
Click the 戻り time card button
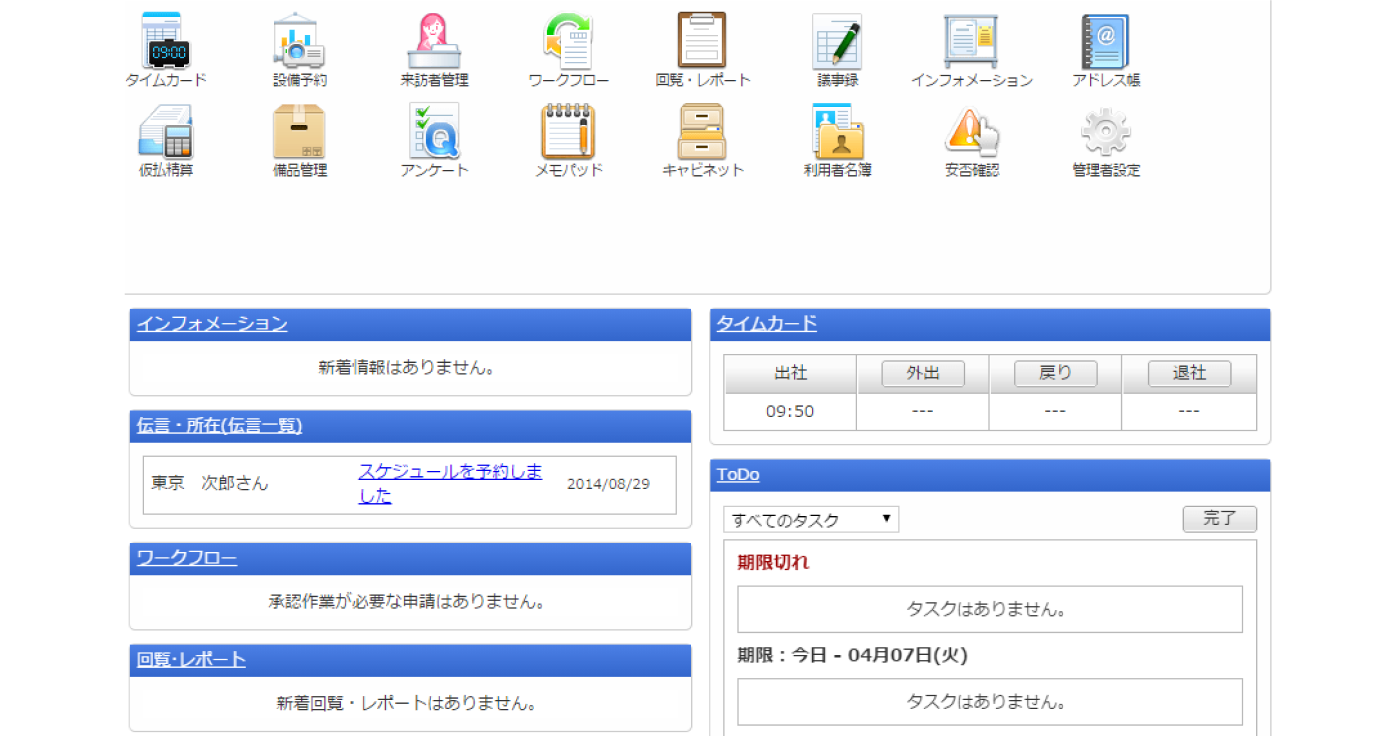[x=1056, y=373]
